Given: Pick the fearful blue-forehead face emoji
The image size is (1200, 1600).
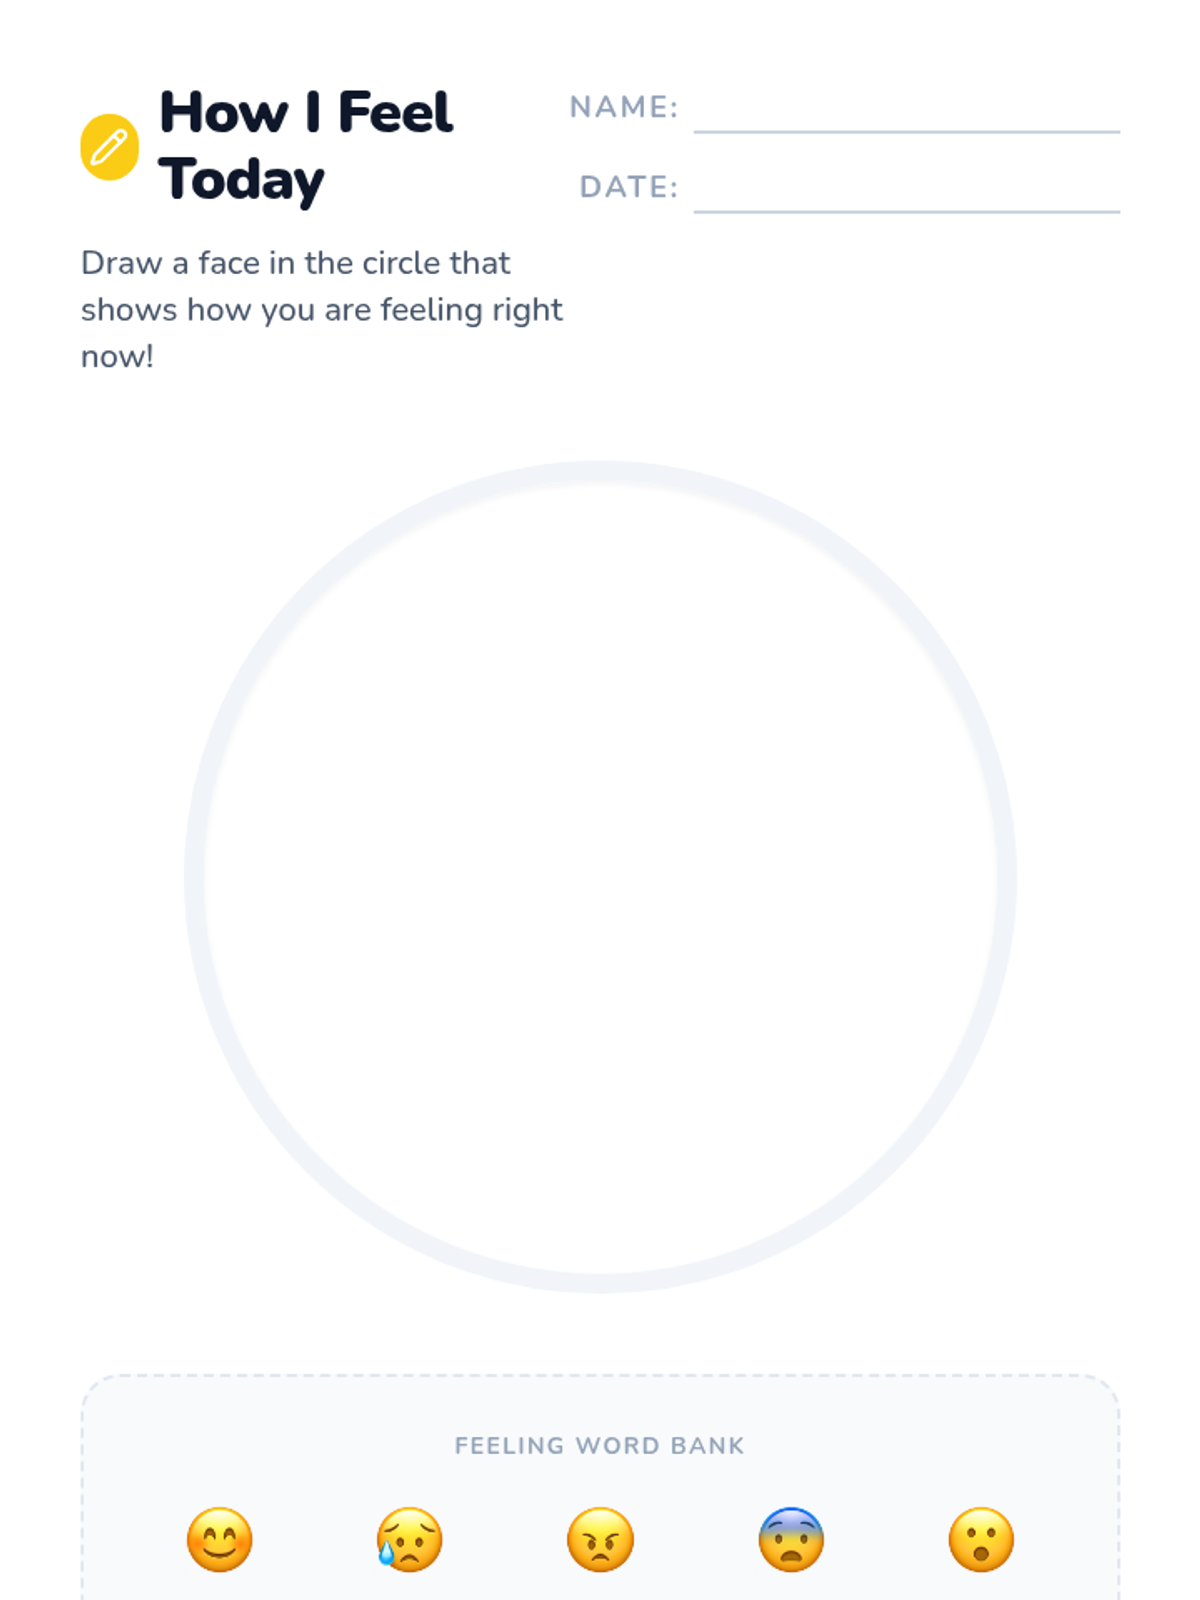Looking at the screenshot, I should point(791,1539).
